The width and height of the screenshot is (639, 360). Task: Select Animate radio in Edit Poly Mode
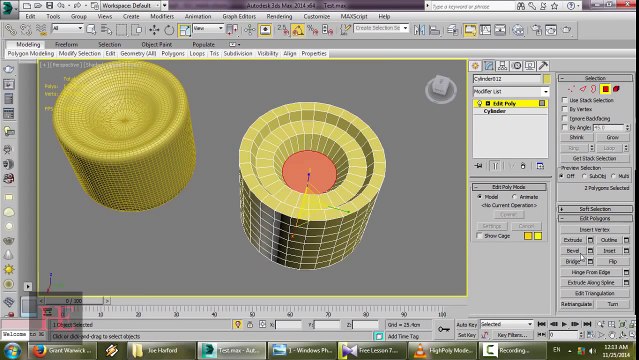pyautogui.click(x=515, y=197)
